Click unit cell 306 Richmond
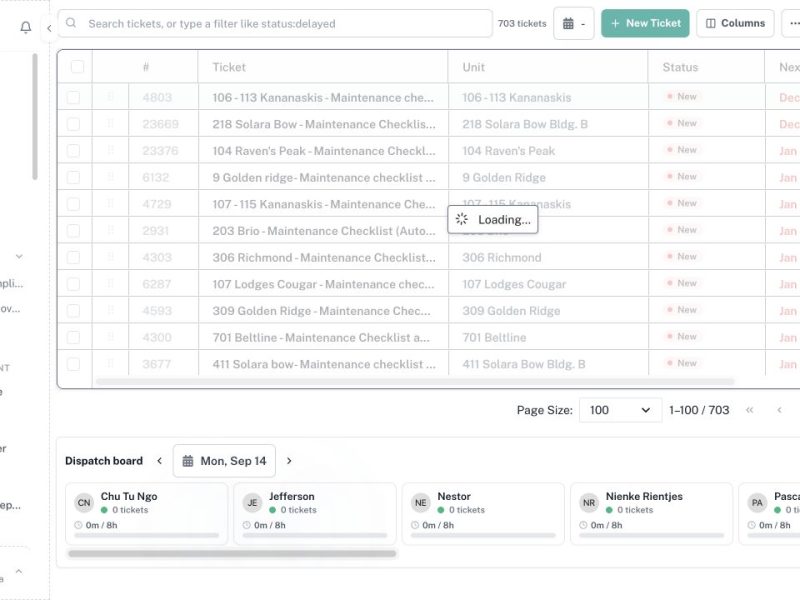Viewport: 800px width, 600px height. pyautogui.click(x=502, y=257)
